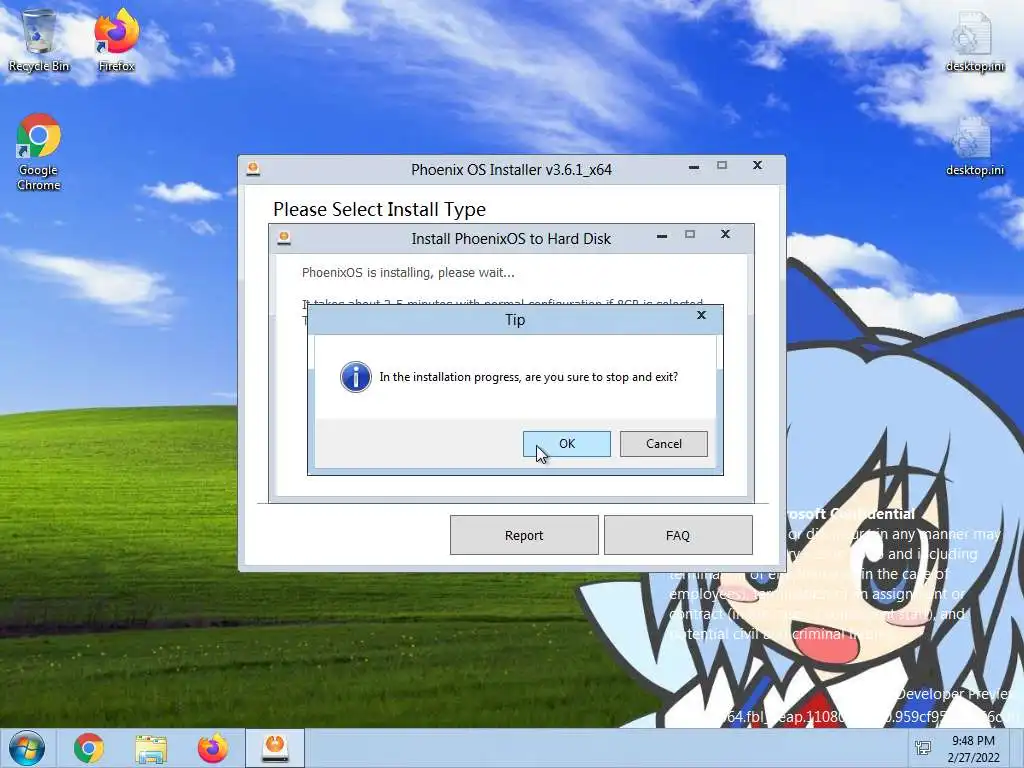Select the Firefox desktop shortcut

116,40
